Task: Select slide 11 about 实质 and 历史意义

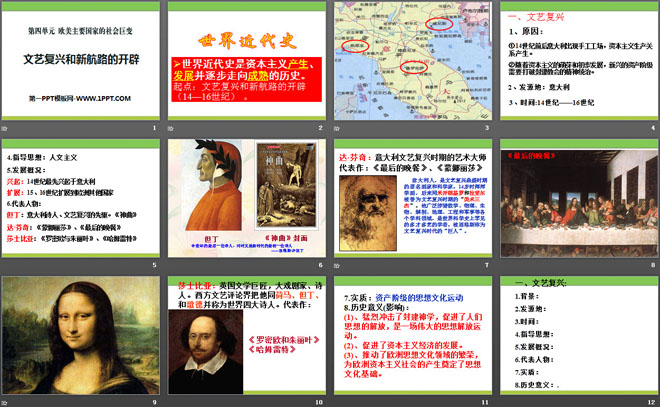Action: pyautogui.click(x=413, y=335)
